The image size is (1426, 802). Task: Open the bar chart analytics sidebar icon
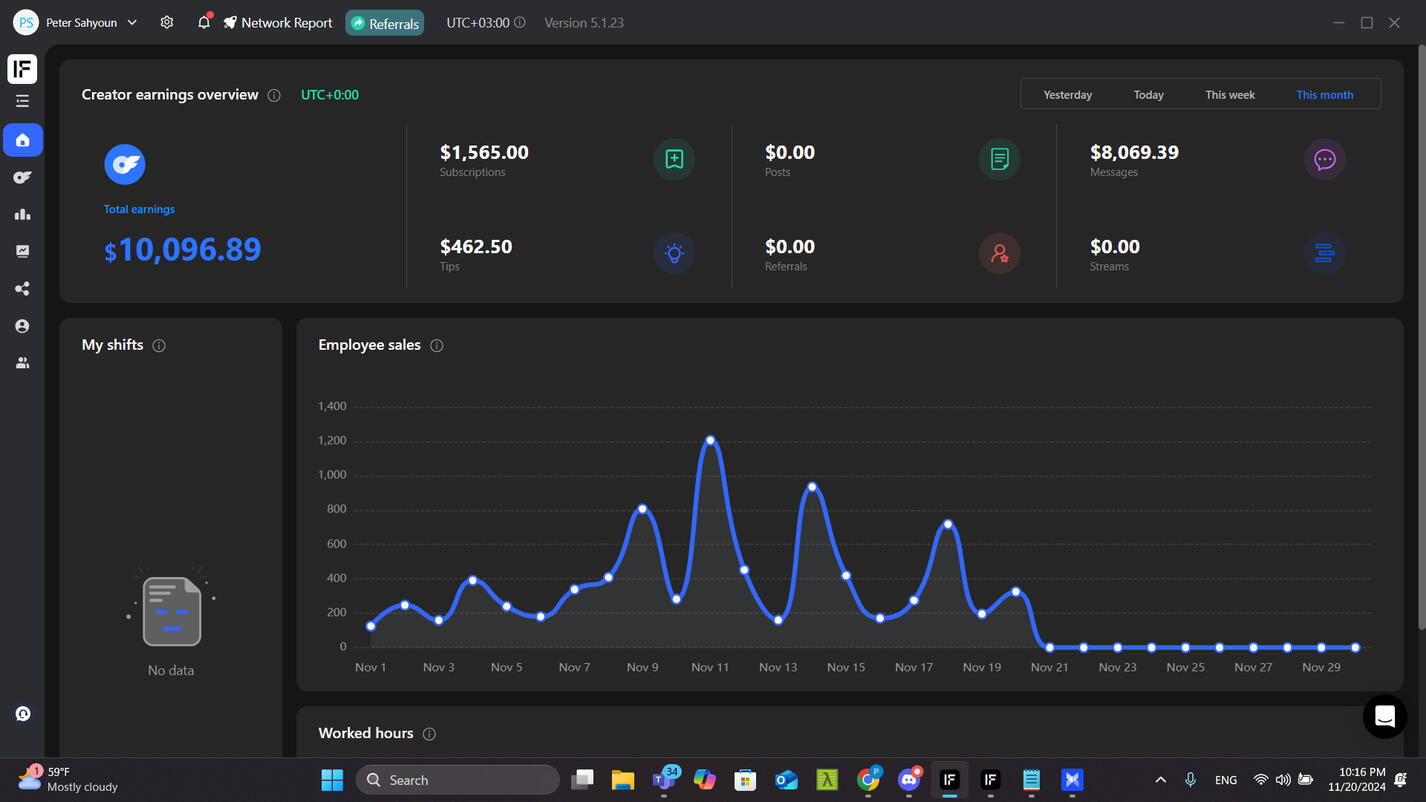(x=23, y=214)
